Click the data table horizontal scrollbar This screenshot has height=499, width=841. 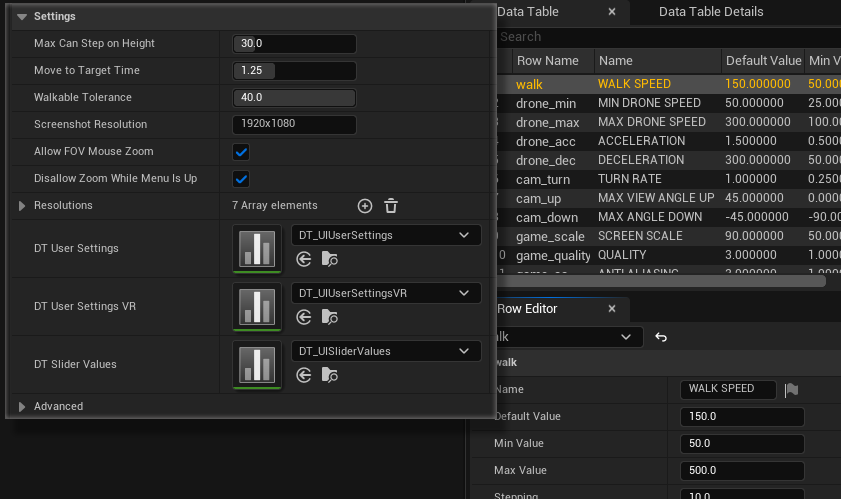[661, 281]
